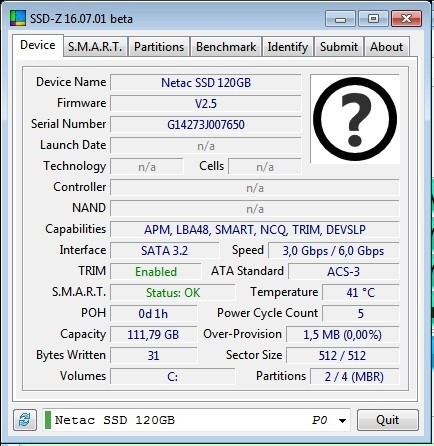Screen dimensions: 434x446
Task: Open the Partitions tab
Action: point(159,47)
